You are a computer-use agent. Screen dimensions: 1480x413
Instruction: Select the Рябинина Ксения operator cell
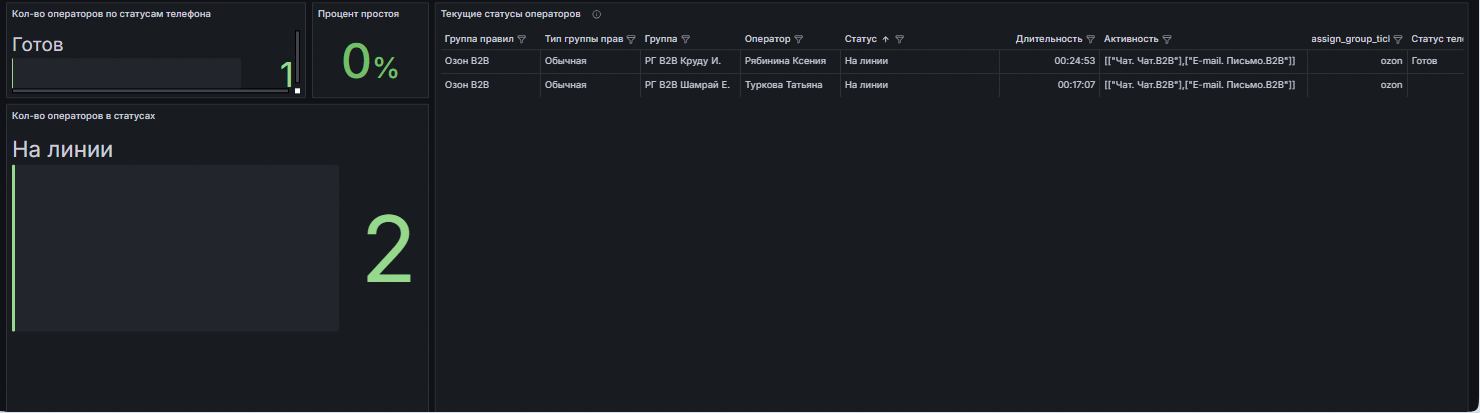coord(790,61)
